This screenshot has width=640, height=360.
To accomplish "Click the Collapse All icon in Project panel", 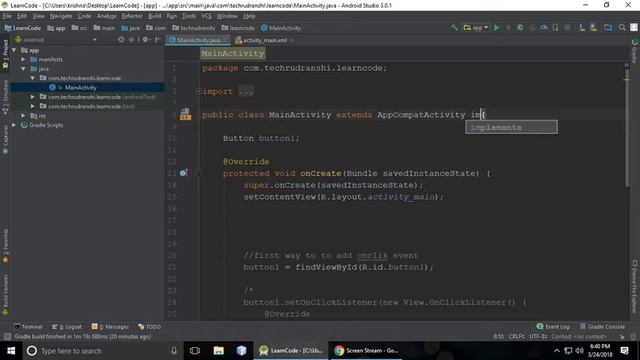I will (131, 40).
